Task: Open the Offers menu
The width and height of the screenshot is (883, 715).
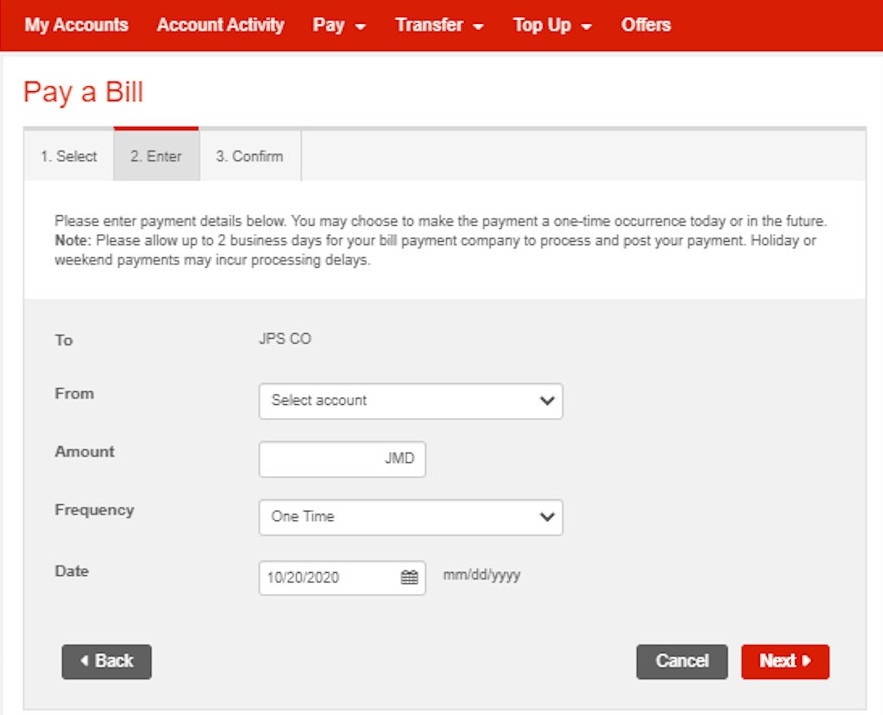Action: pos(645,25)
